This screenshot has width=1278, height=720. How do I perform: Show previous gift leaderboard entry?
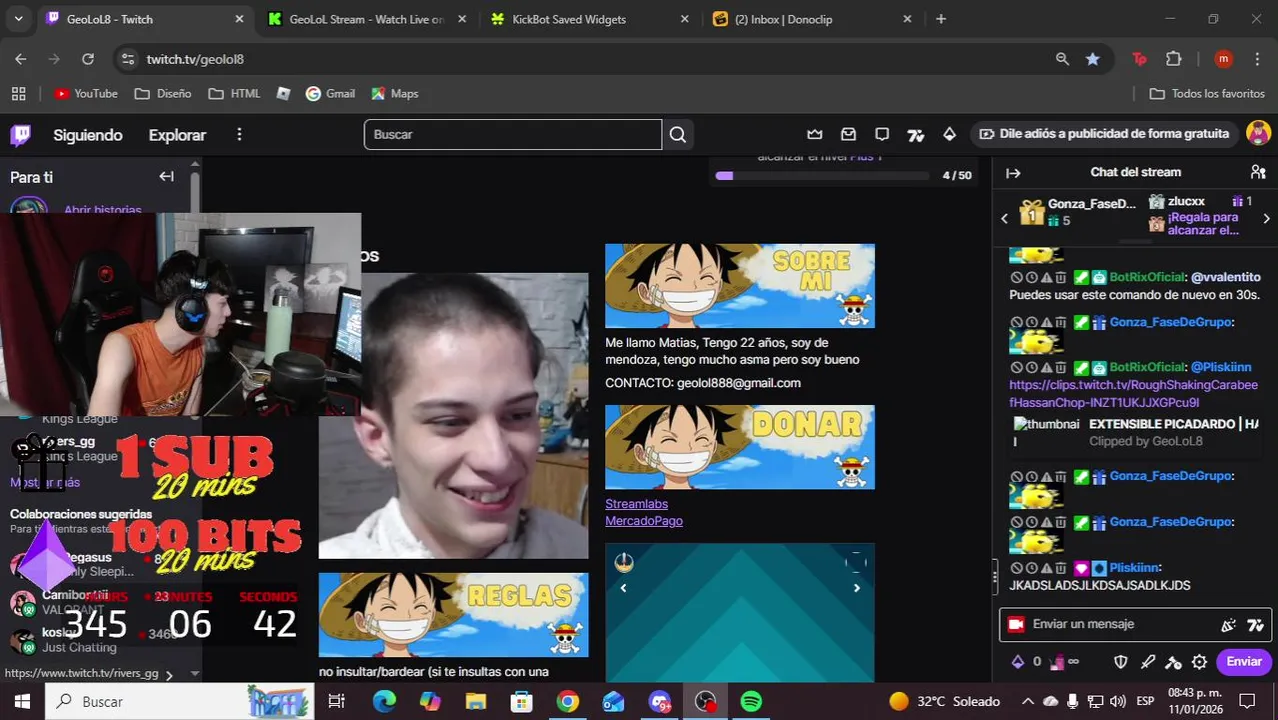tap(1004, 218)
